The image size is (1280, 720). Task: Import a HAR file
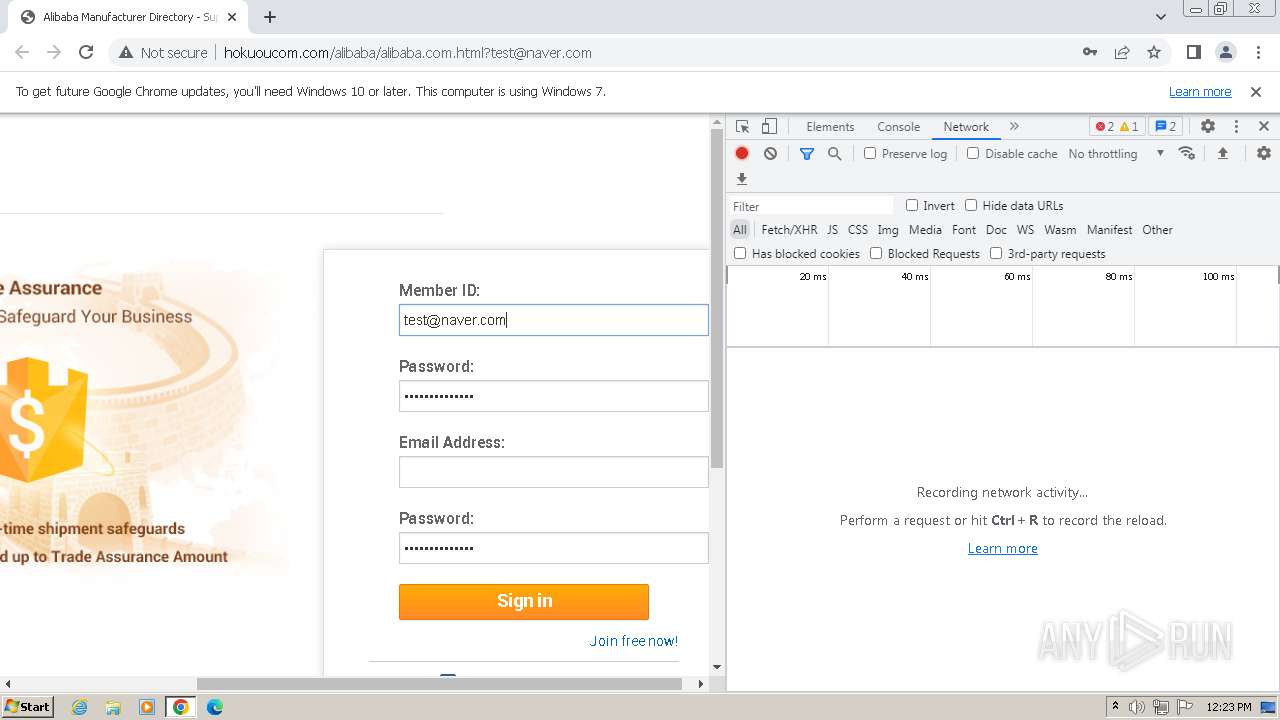click(1222, 153)
